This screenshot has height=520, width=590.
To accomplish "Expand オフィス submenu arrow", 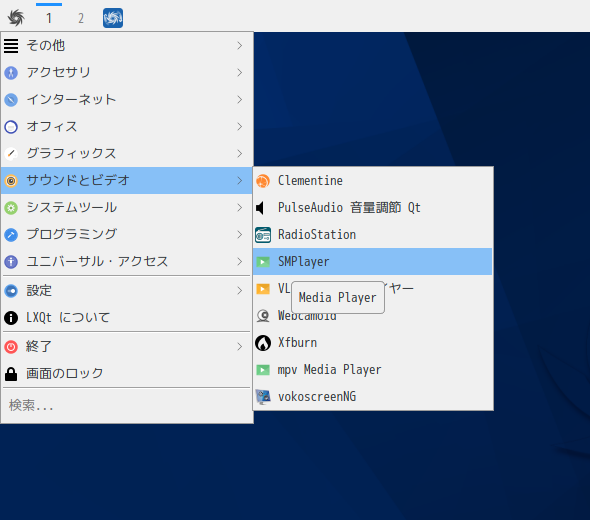I will click(x=240, y=127).
